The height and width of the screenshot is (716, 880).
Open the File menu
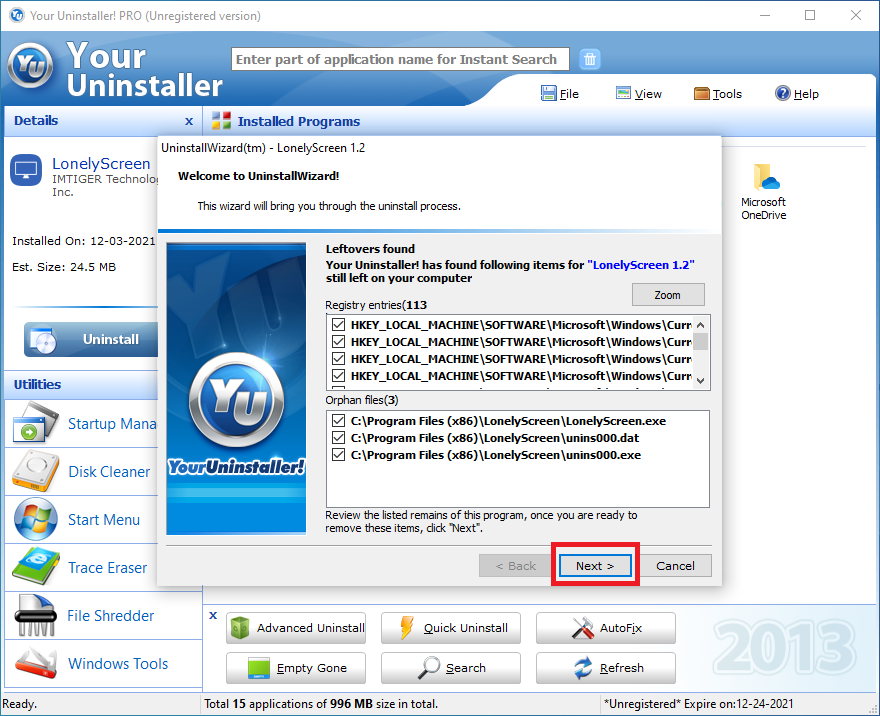pos(560,94)
